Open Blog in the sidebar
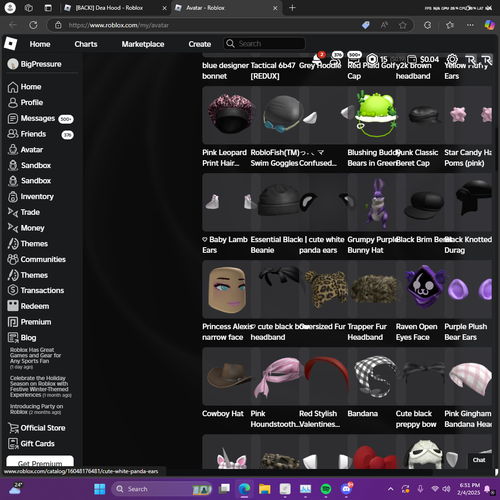 (x=22, y=338)
